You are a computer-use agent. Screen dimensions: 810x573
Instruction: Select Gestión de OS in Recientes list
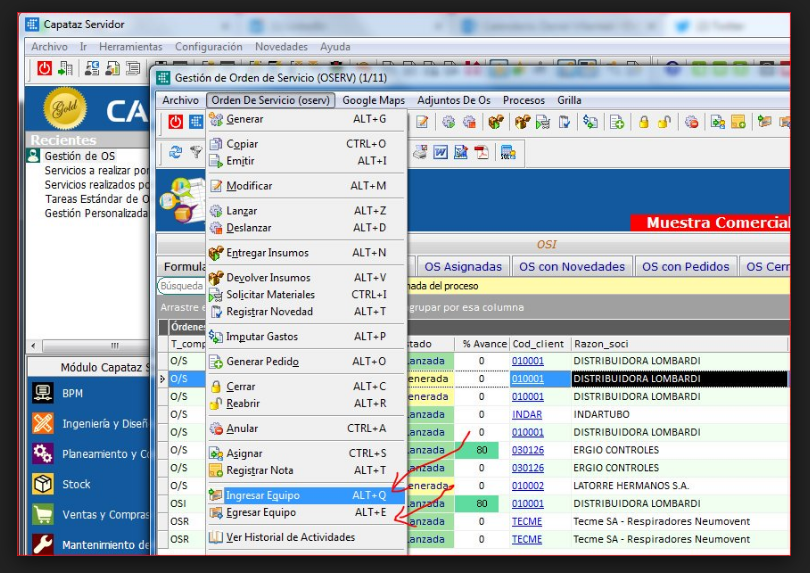(80, 156)
